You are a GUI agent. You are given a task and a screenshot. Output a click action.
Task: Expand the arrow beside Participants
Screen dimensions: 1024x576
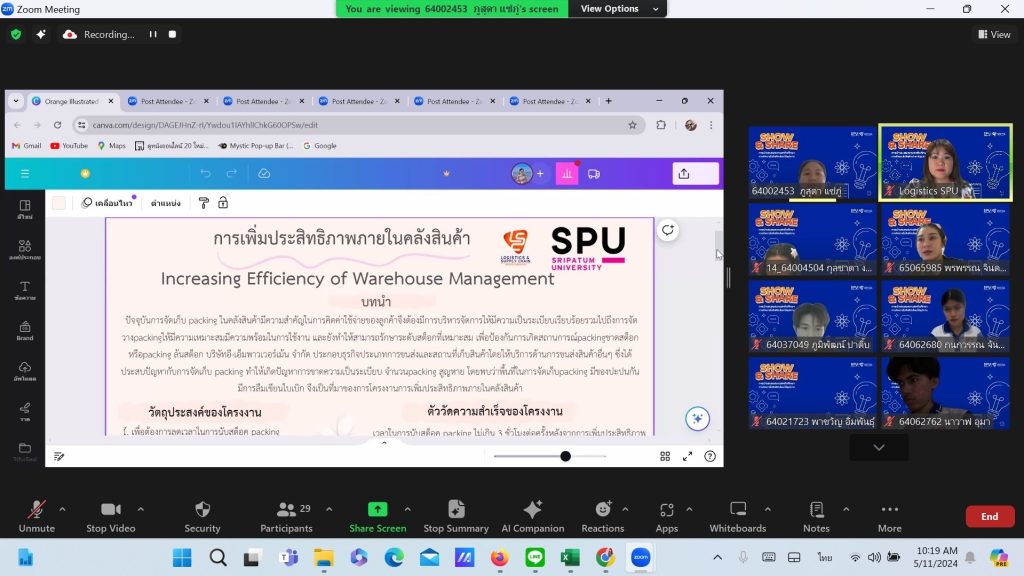328,509
